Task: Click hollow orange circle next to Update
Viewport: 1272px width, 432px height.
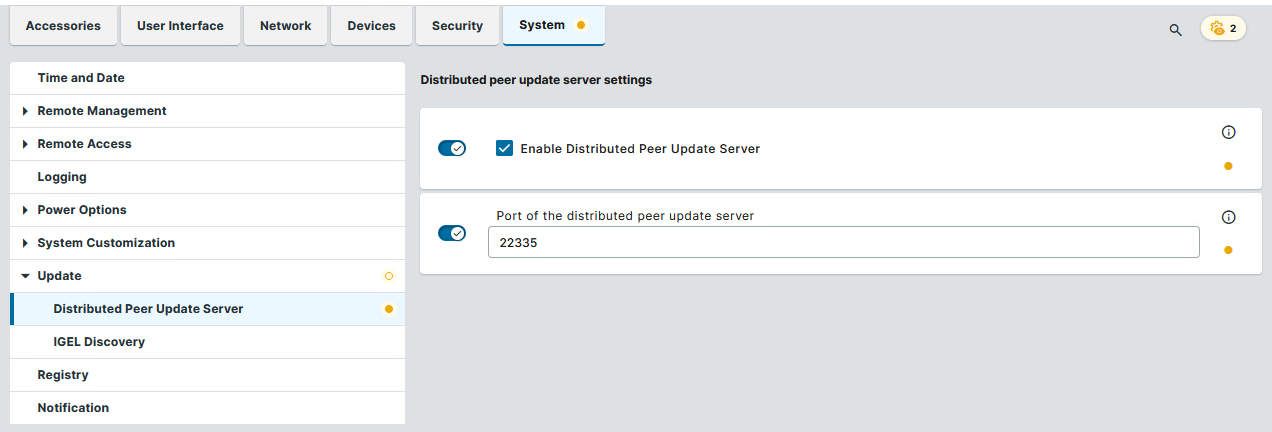Action: click(x=389, y=276)
